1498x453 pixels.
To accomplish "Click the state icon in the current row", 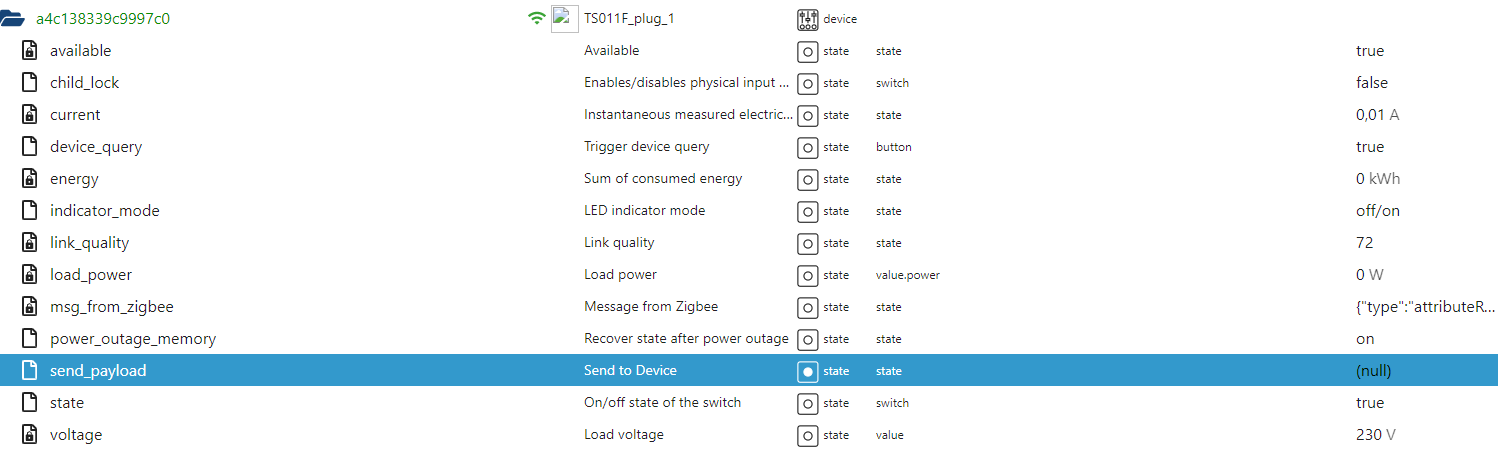I will pyautogui.click(x=807, y=115).
